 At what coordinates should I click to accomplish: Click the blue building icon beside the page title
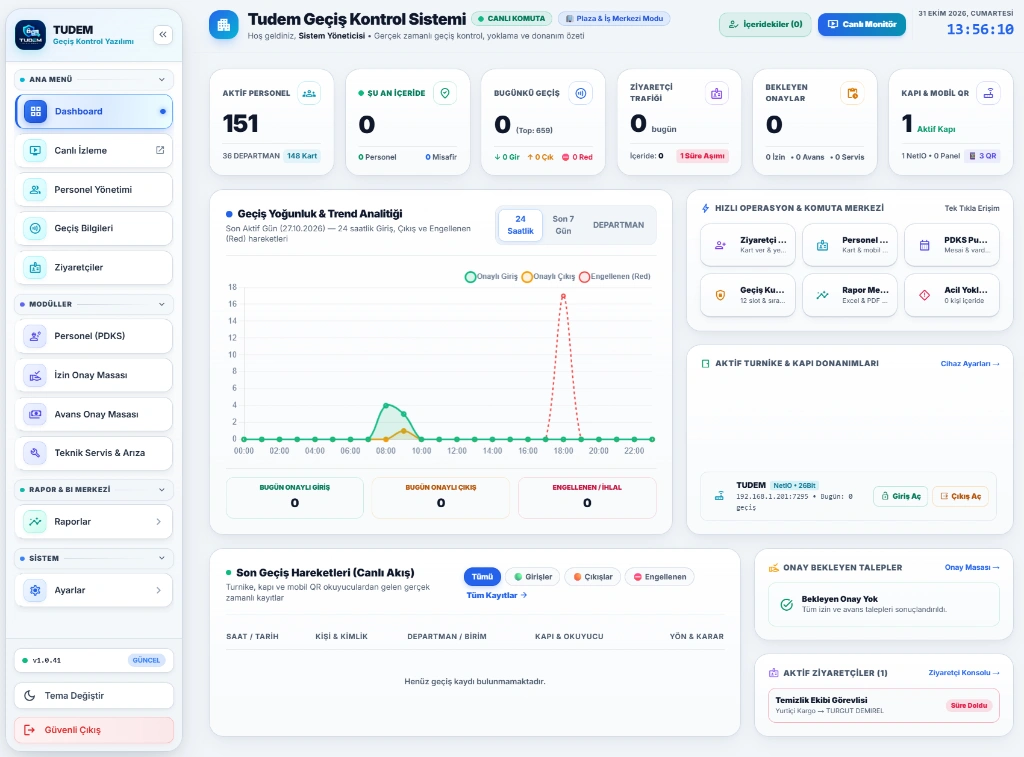click(223, 25)
